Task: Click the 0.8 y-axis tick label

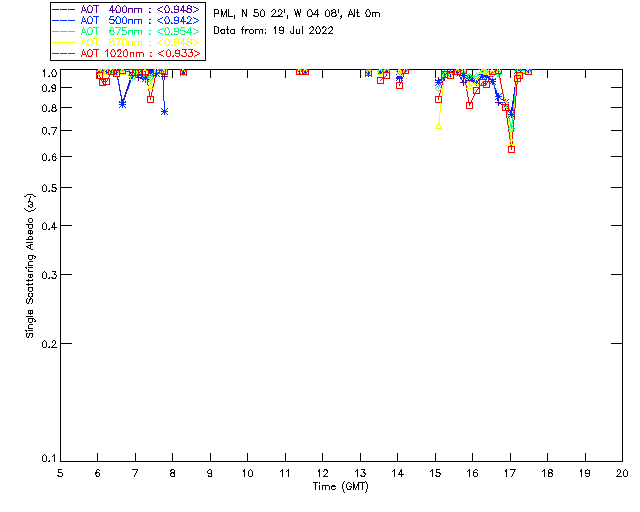Action: (x=49, y=108)
